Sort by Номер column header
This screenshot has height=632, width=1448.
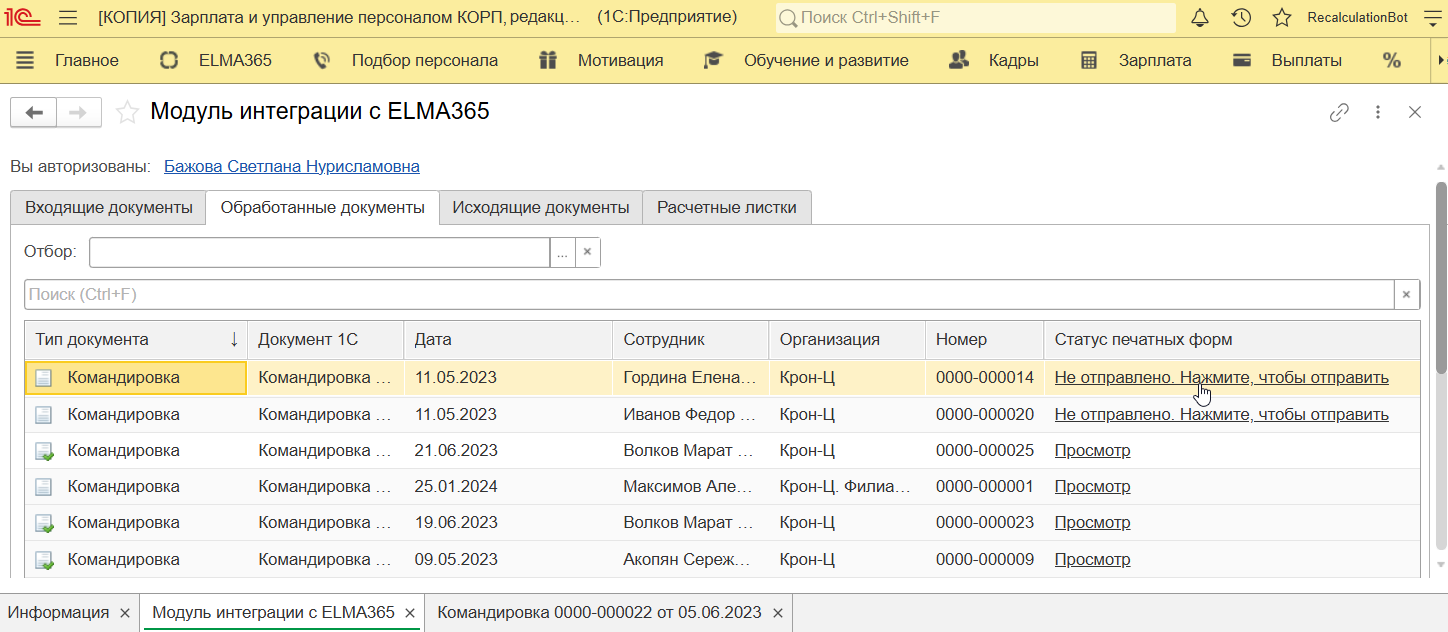pos(985,339)
